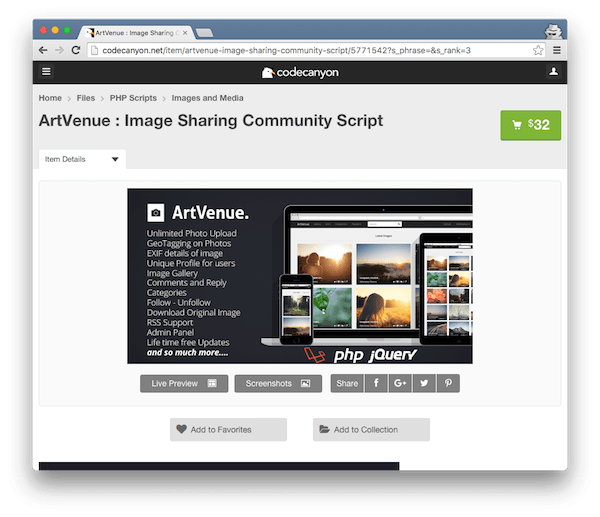Image resolution: width=600 pixels, height=517 pixels.
Task: Go to the Files breadcrumb
Action: pyautogui.click(x=86, y=98)
